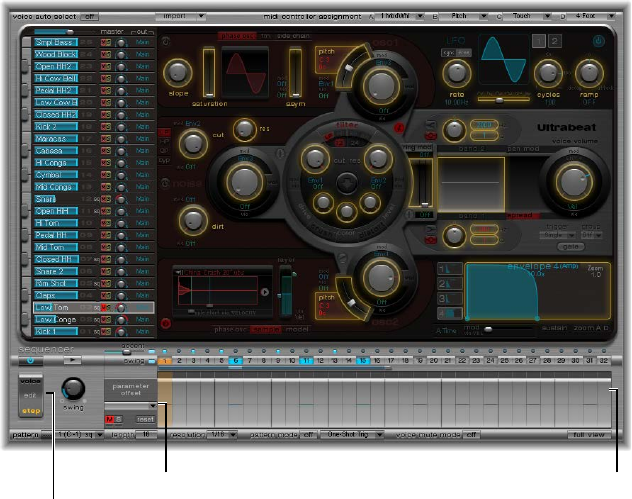Solo the Snare voice
Screen dimensions: 632x499
coord(108,199)
